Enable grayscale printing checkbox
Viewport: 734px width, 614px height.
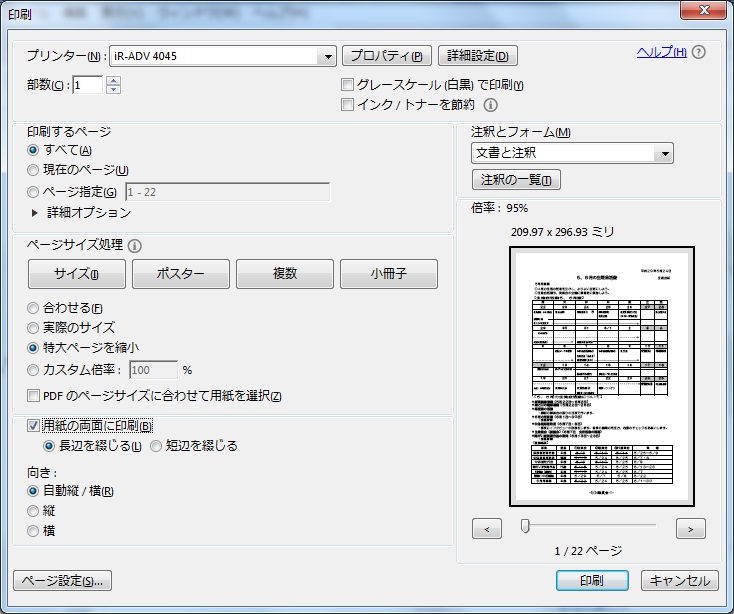click(x=348, y=85)
